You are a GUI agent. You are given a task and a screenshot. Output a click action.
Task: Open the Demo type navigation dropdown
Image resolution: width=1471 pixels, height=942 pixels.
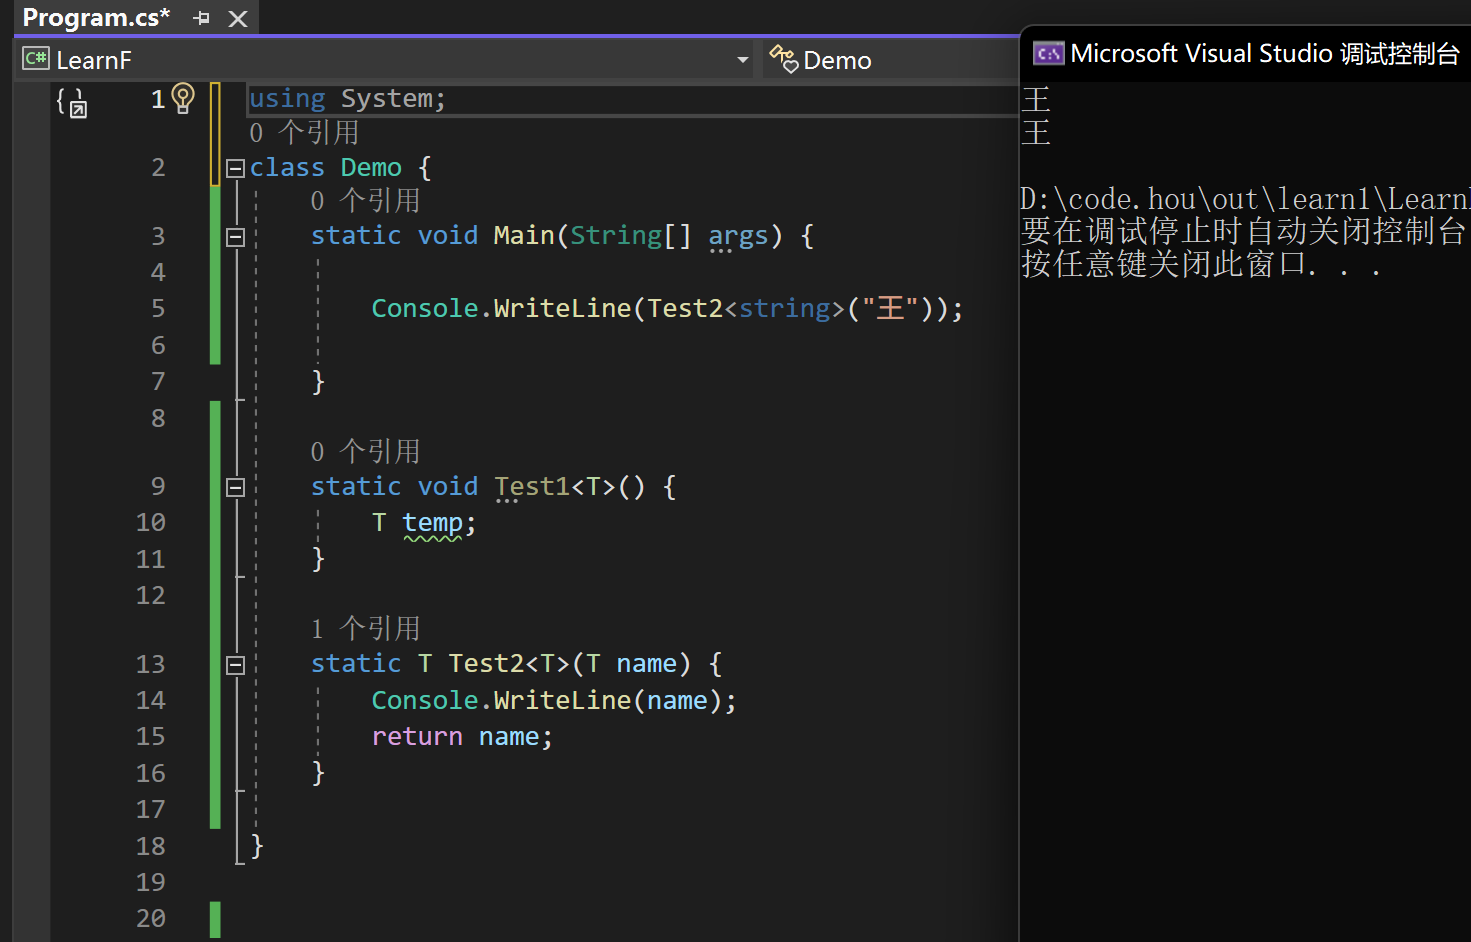tap(892, 60)
